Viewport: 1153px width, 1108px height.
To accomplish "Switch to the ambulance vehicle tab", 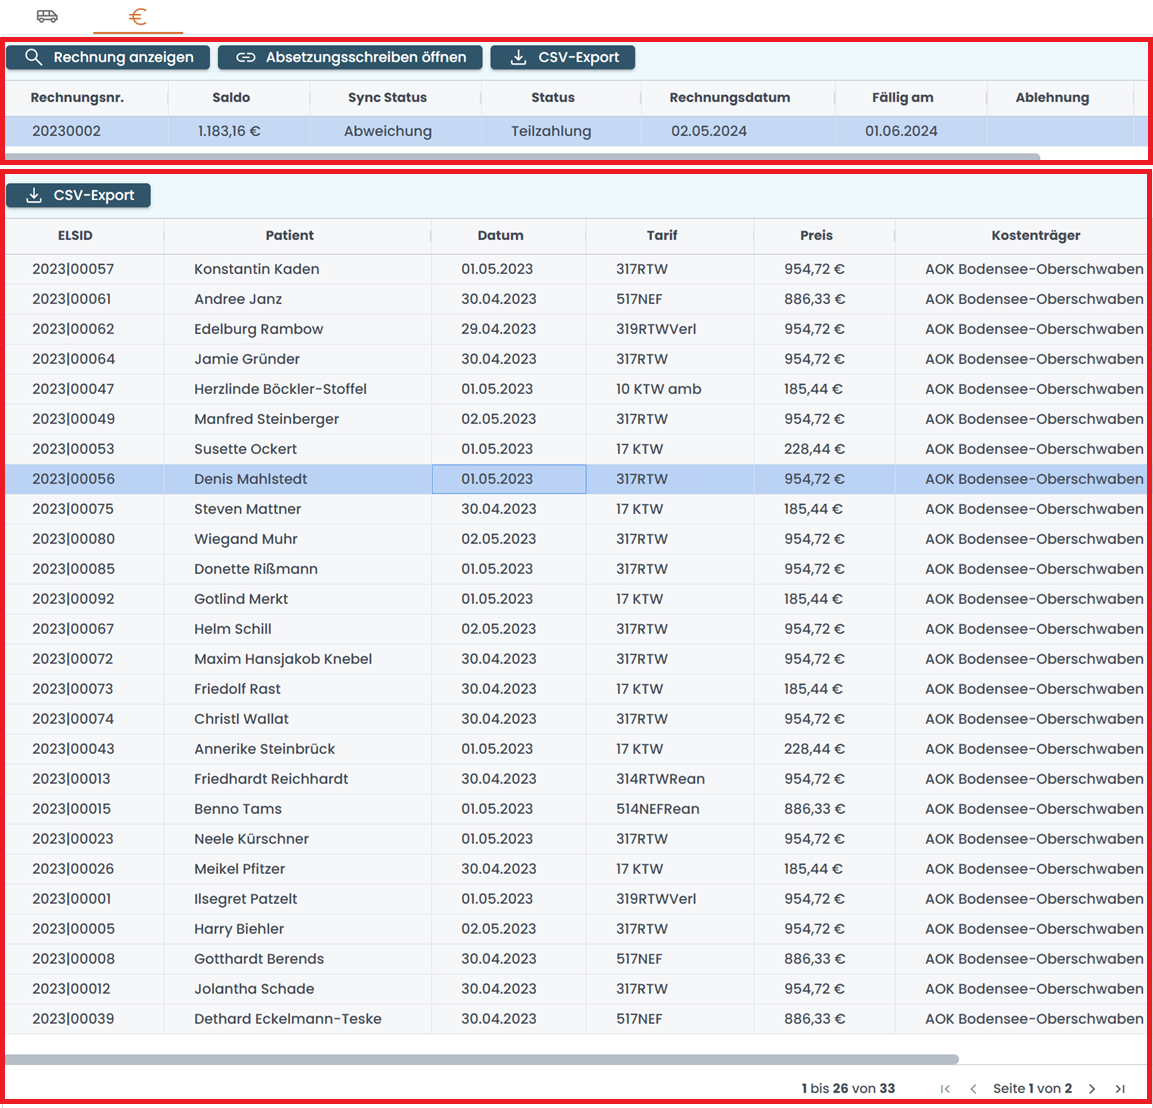I will [47, 16].
